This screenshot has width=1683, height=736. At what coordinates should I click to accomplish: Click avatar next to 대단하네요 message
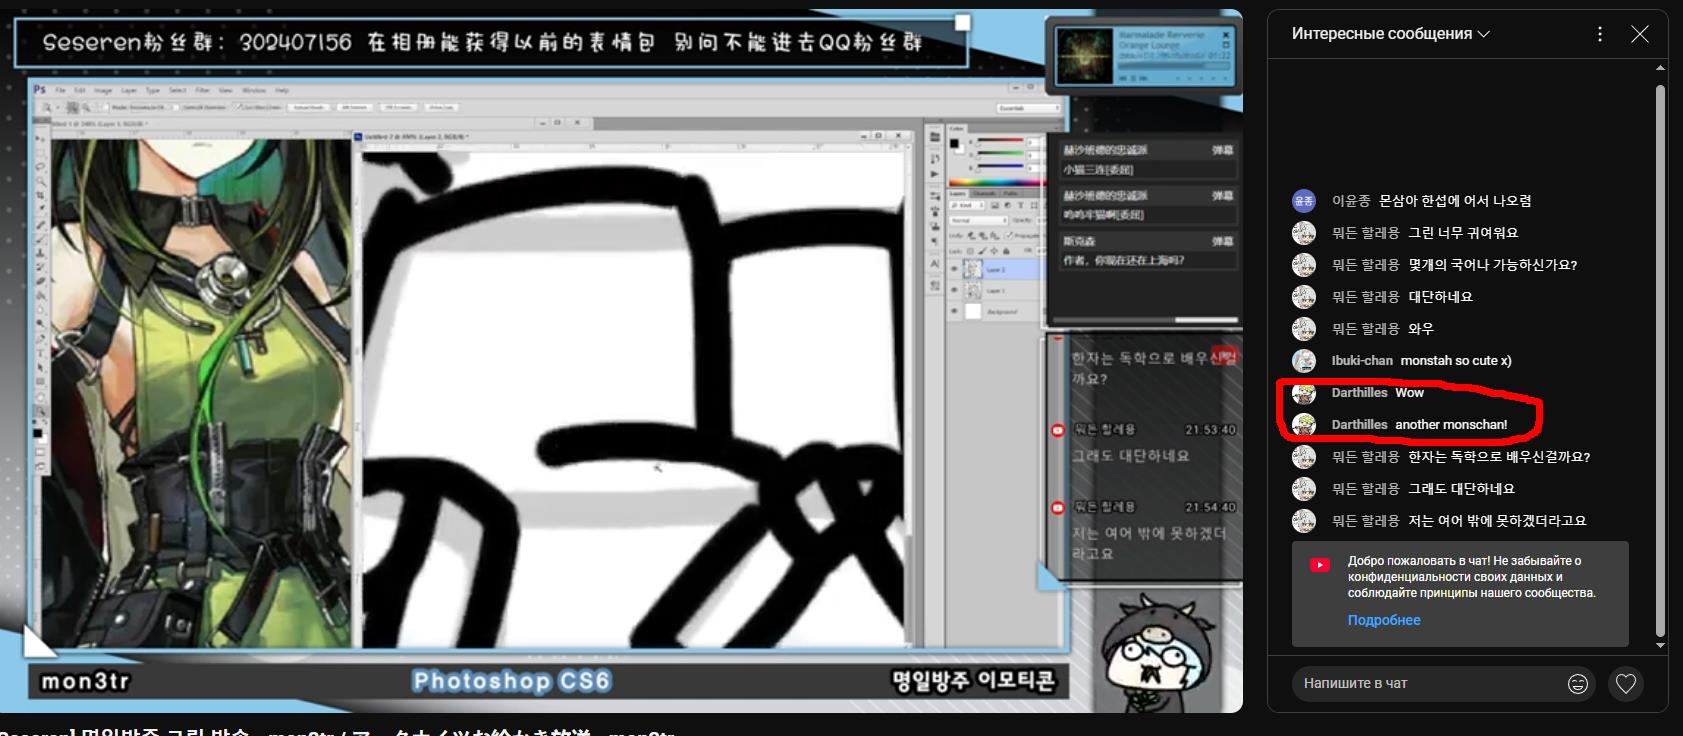pos(1304,297)
